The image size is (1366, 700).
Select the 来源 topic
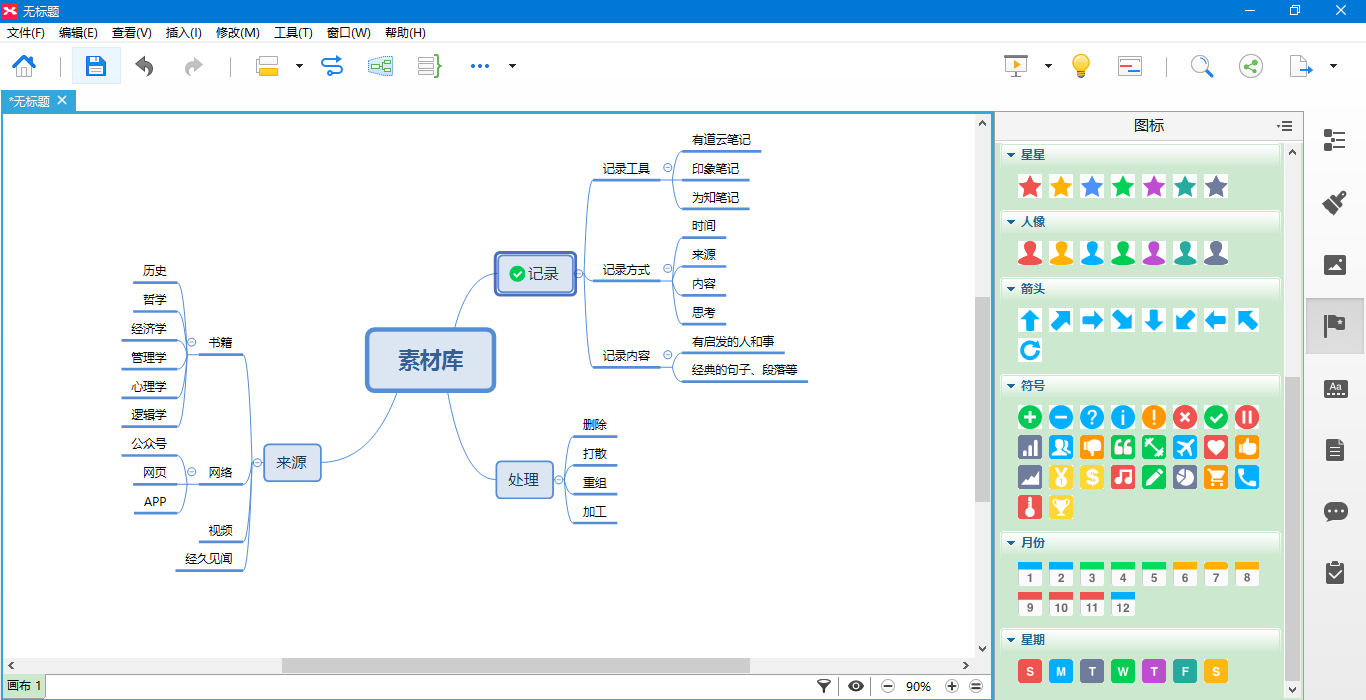[292, 463]
